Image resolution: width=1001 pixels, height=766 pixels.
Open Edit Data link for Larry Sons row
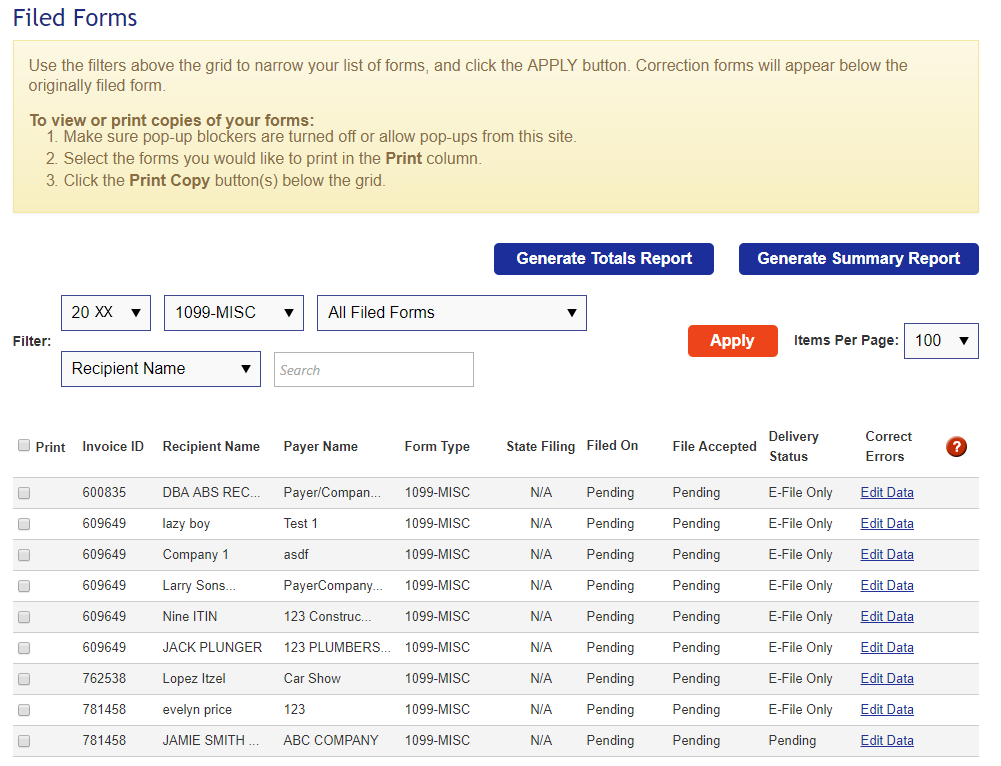(887, 585)
